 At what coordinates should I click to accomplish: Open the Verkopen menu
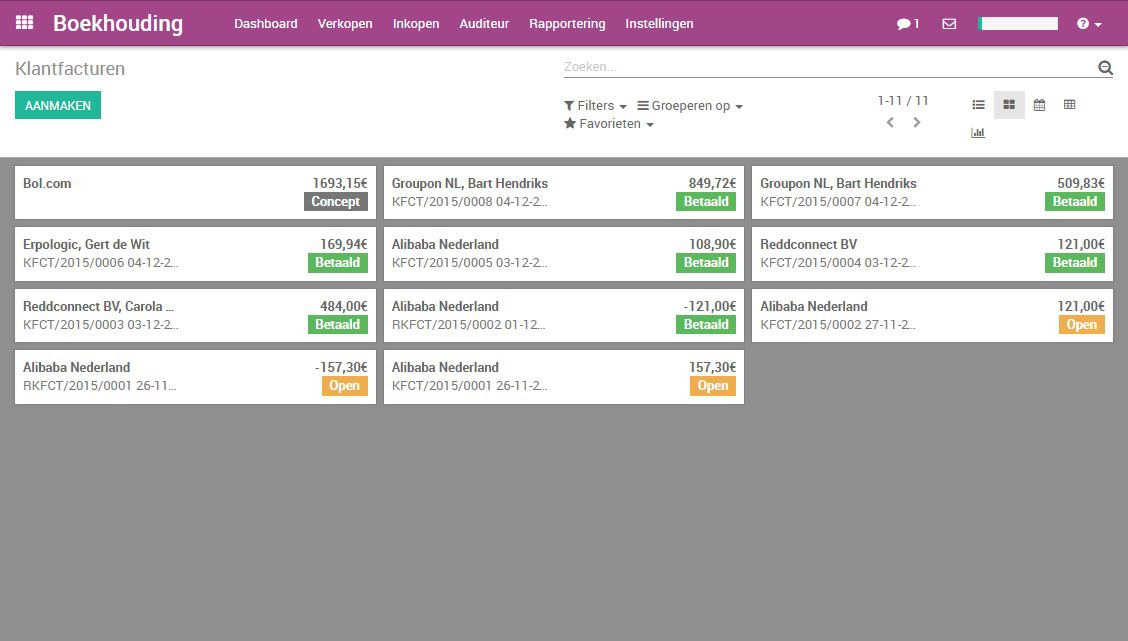click(x=345, y=23)
